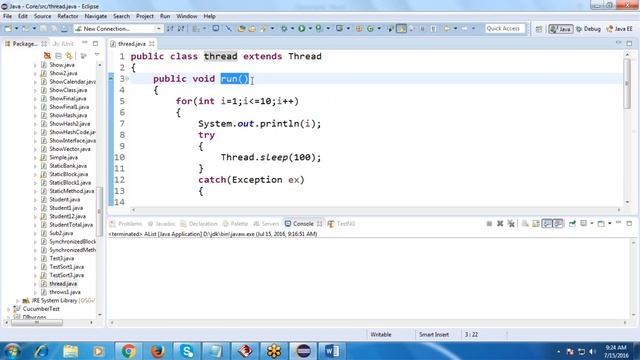Open Microsoft Word from the taskbar
This screenshot has height=360, width=640.
[332, 351]
